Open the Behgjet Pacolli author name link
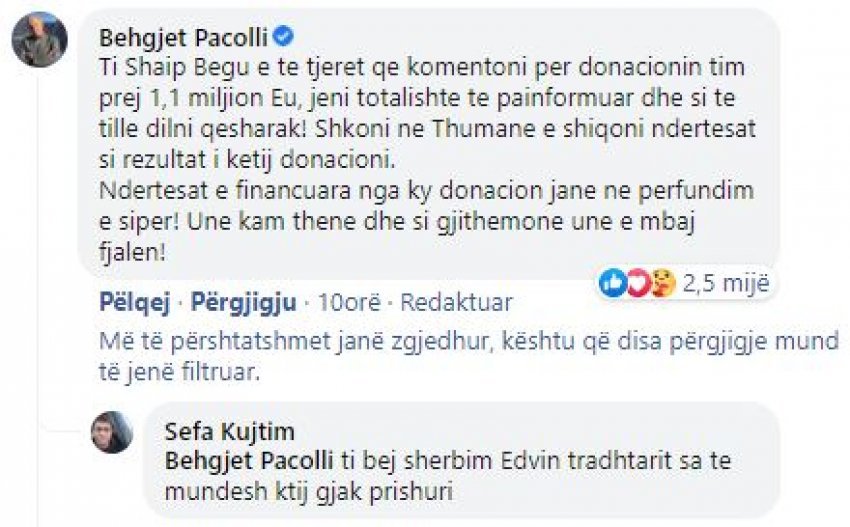Image resolution: width=850 pixels, height=527 pixels. click(x=183, y=37)
